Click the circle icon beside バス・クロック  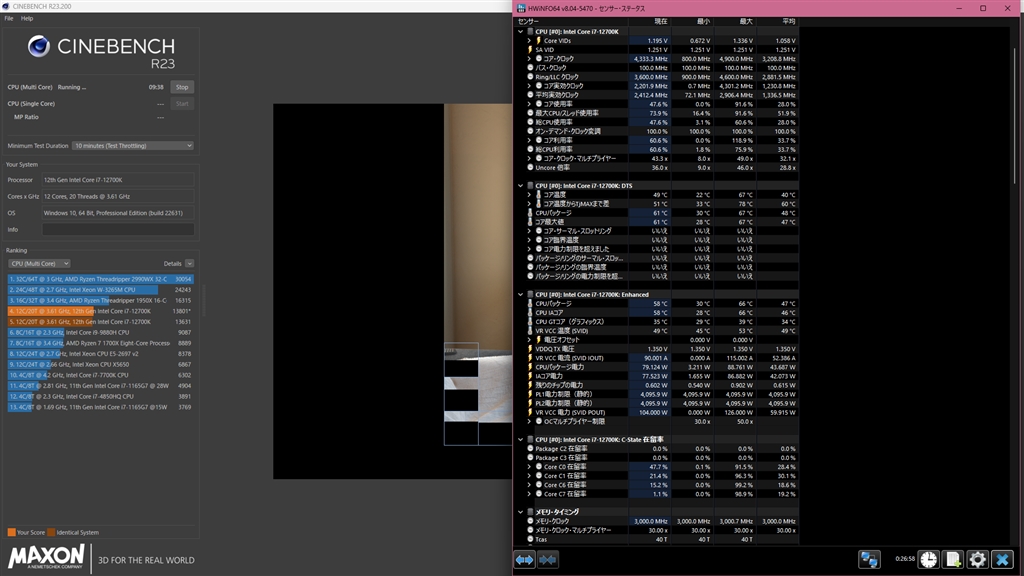coord(530,68)
